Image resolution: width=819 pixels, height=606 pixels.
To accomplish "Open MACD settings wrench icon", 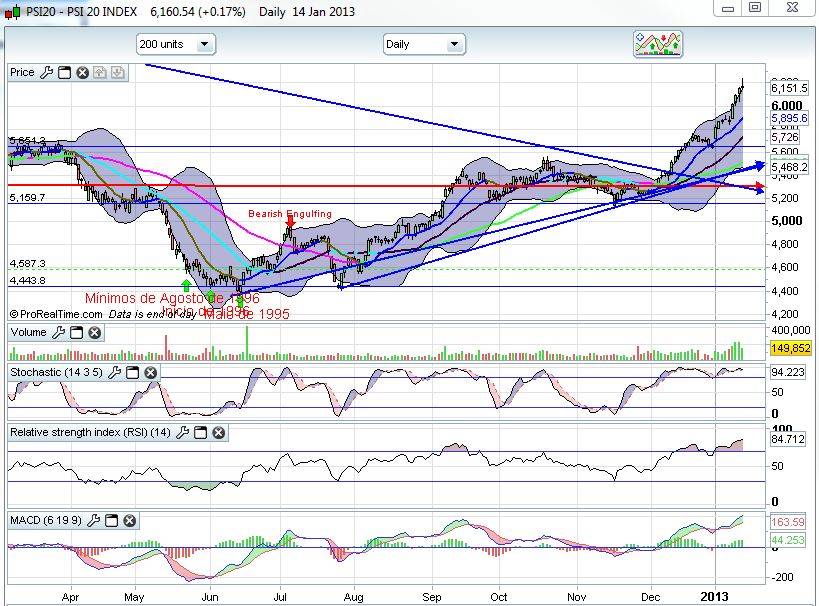I will (x=93, y=520).
